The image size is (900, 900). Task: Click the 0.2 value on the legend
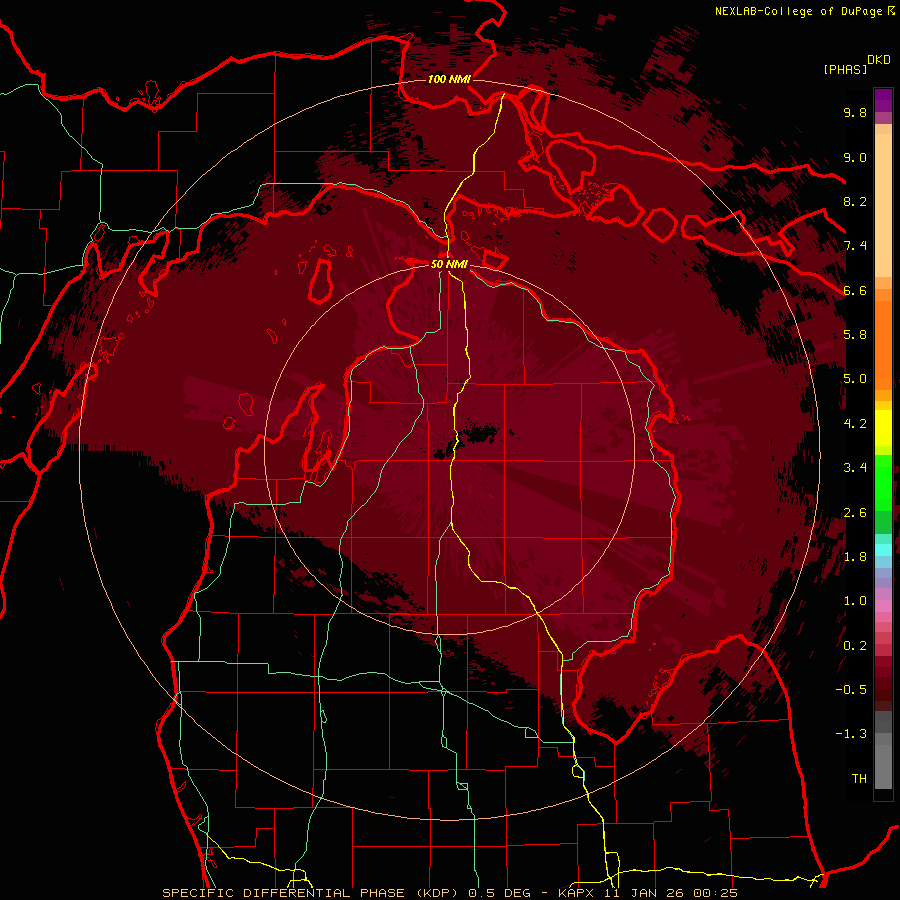click(855, 646)
